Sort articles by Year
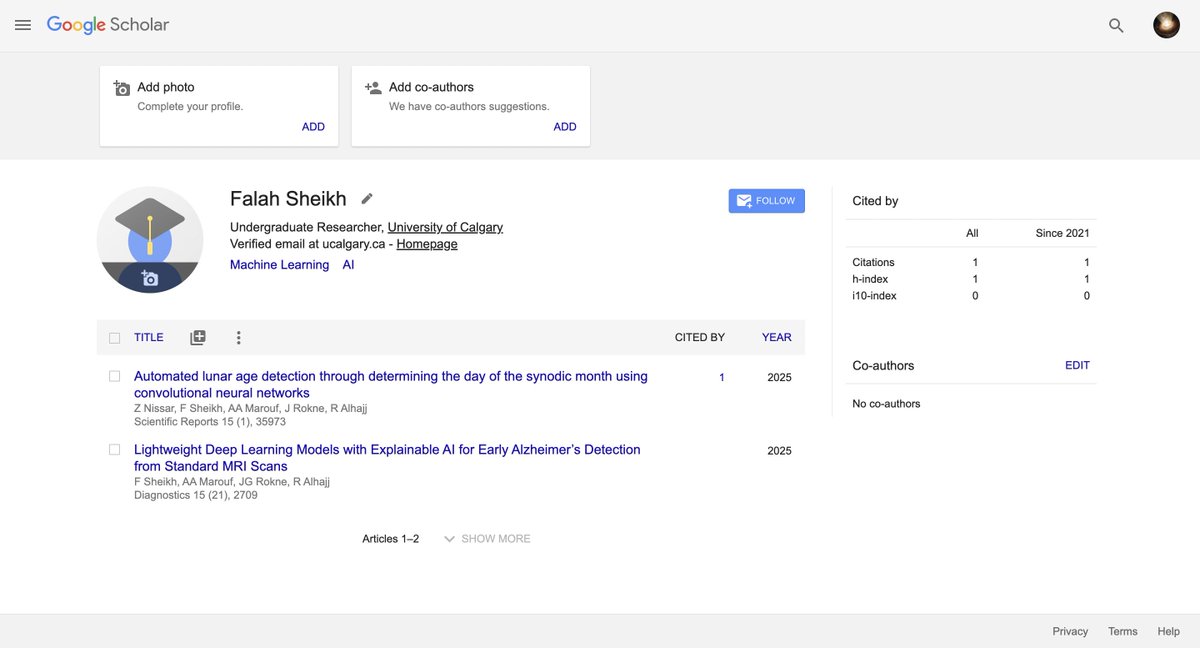Screen dimensions: 1200x648 pos(777,338)
